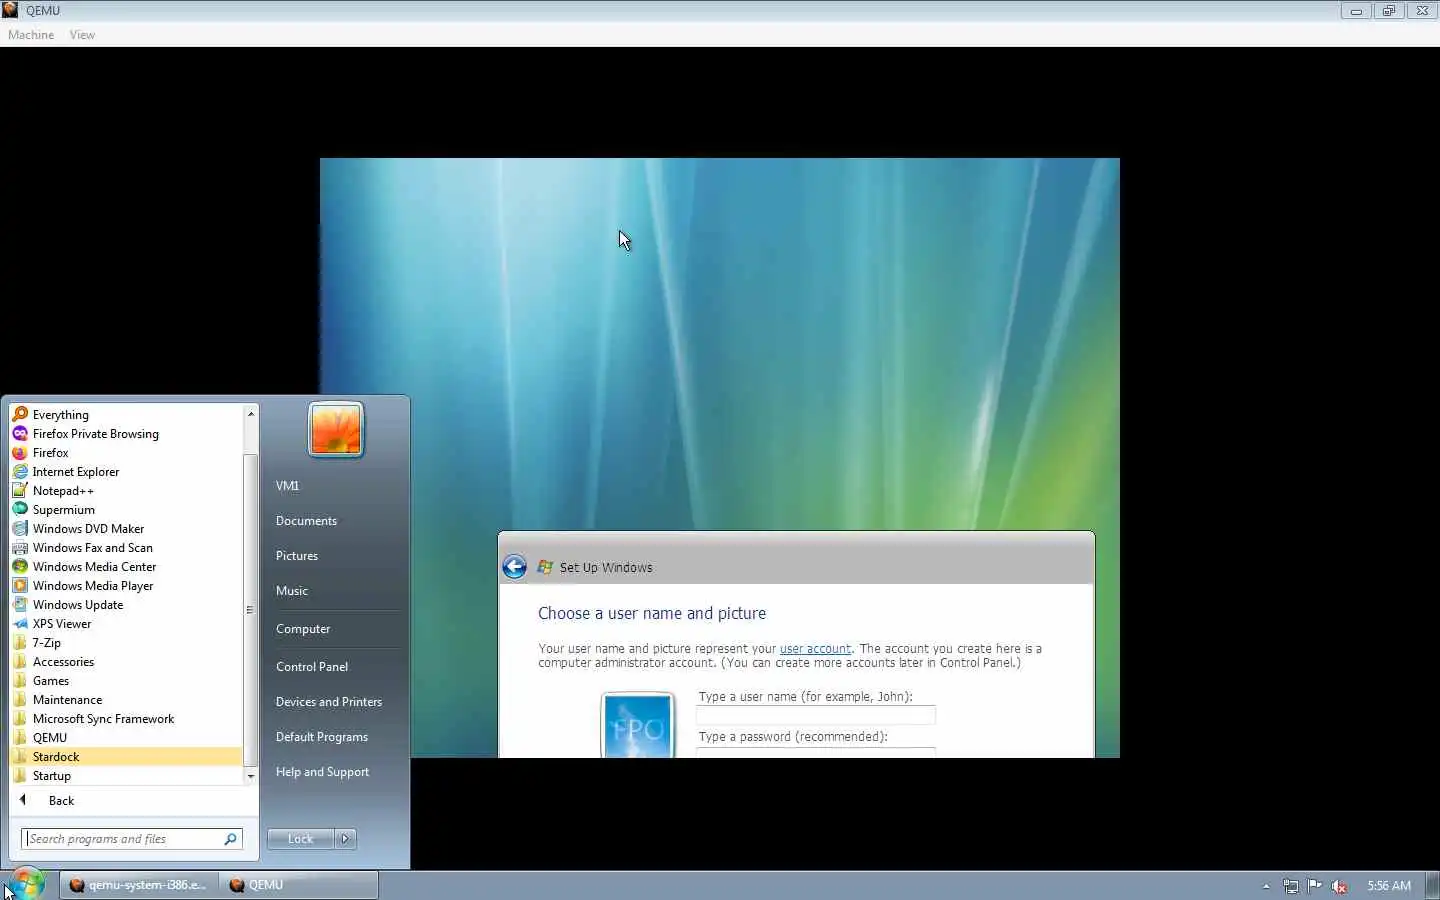Click the back arrow in Set Up Windows

[x=514, y=567]
